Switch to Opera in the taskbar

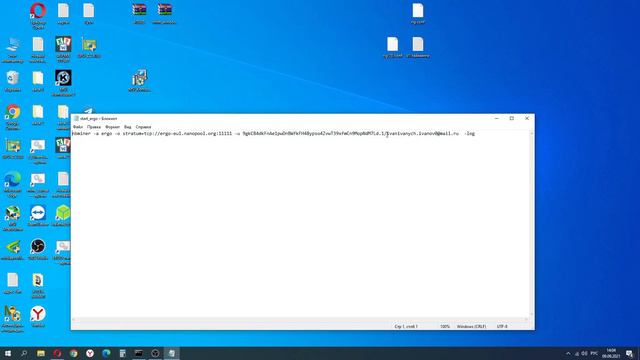click(57, 353)
